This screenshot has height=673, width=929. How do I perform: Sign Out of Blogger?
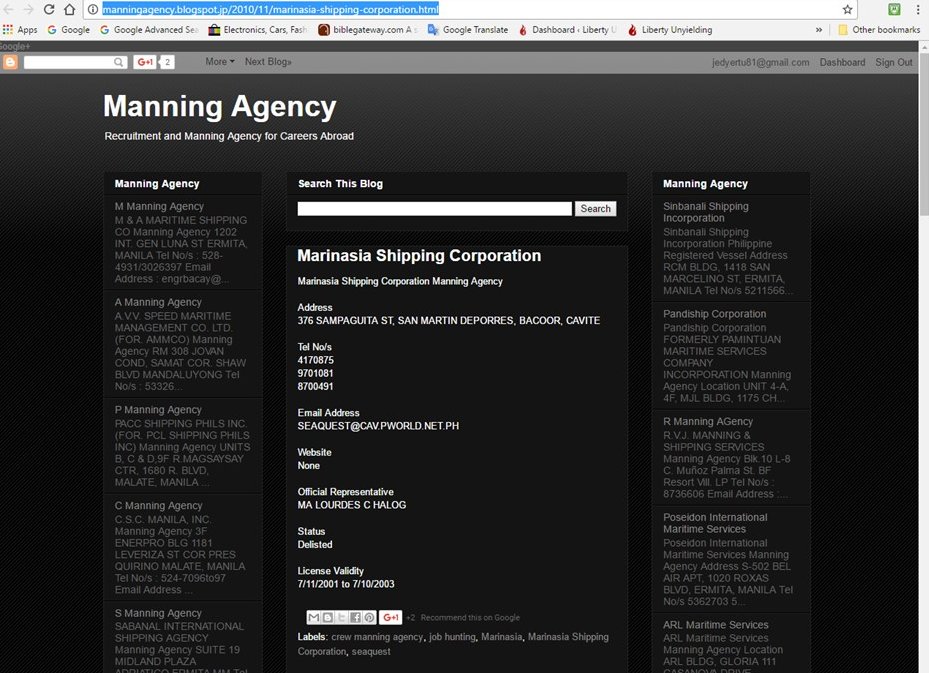(893, 62)
